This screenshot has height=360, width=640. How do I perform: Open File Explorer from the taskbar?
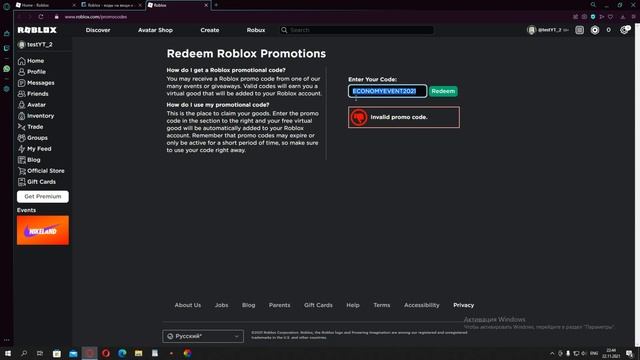tap(138, 353)
